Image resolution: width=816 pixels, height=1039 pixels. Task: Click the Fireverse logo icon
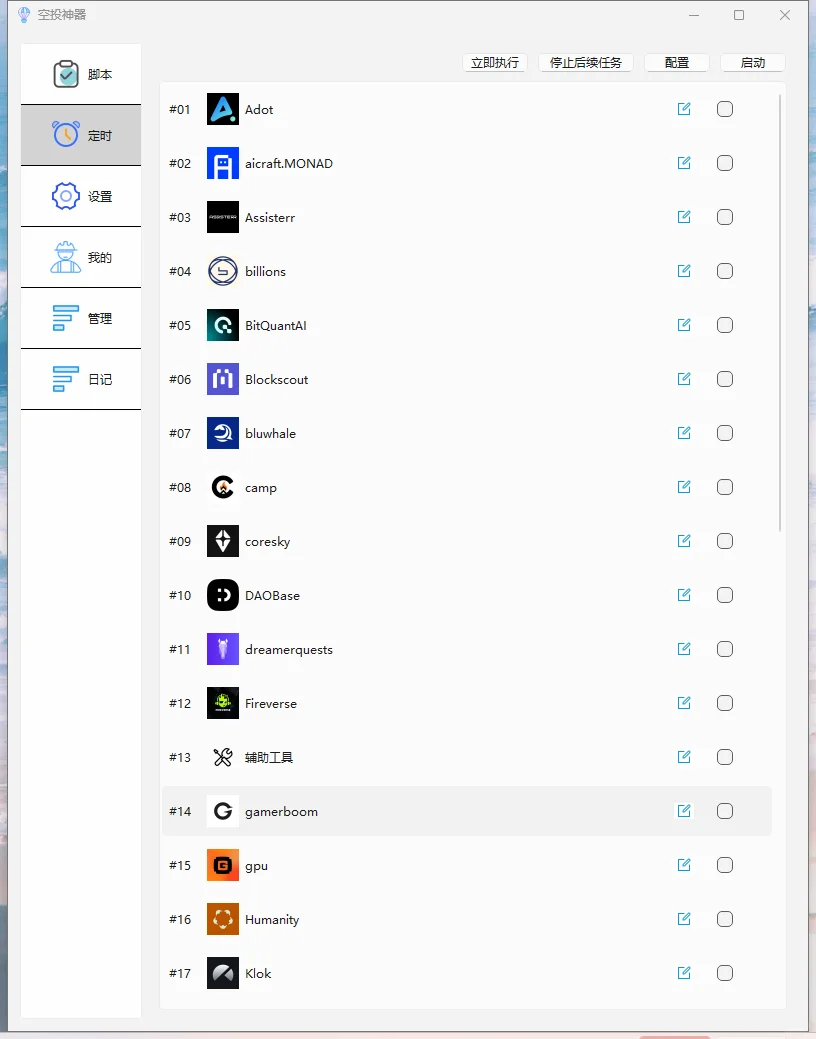click(x=223, y=703)
